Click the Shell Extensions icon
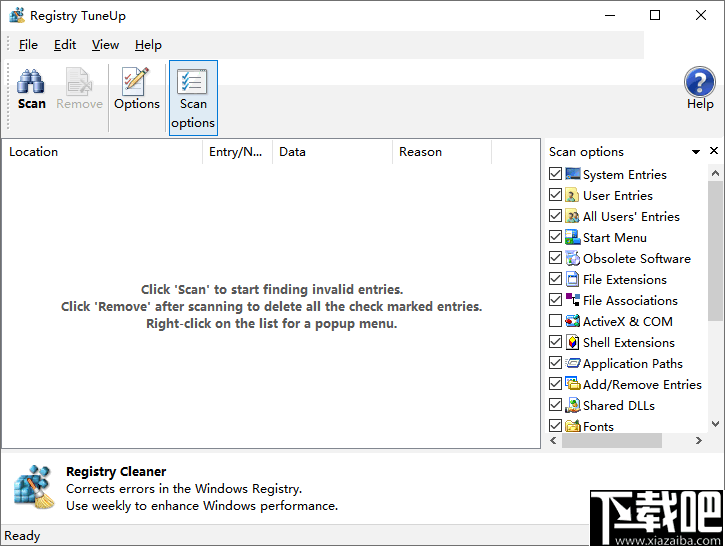Image resolution: width=725 pixels, height=546 pixels. pos(572,342)
